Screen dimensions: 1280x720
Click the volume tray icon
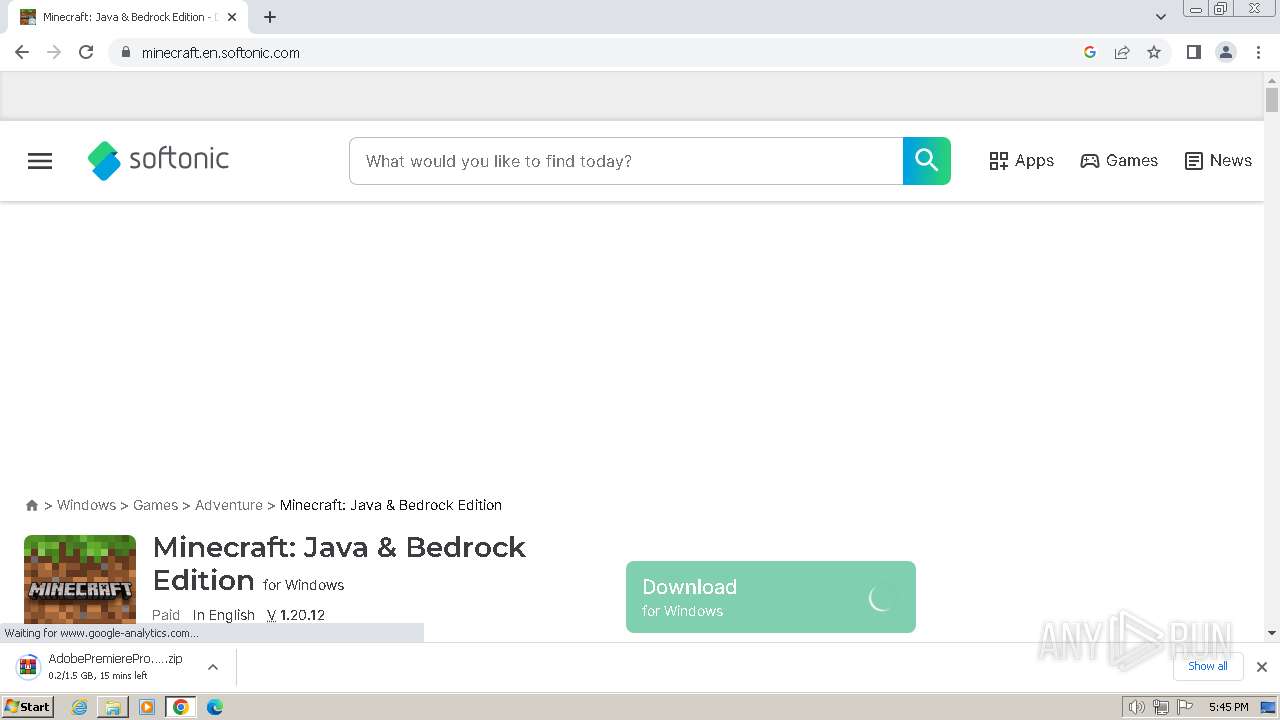[1136, 707]
